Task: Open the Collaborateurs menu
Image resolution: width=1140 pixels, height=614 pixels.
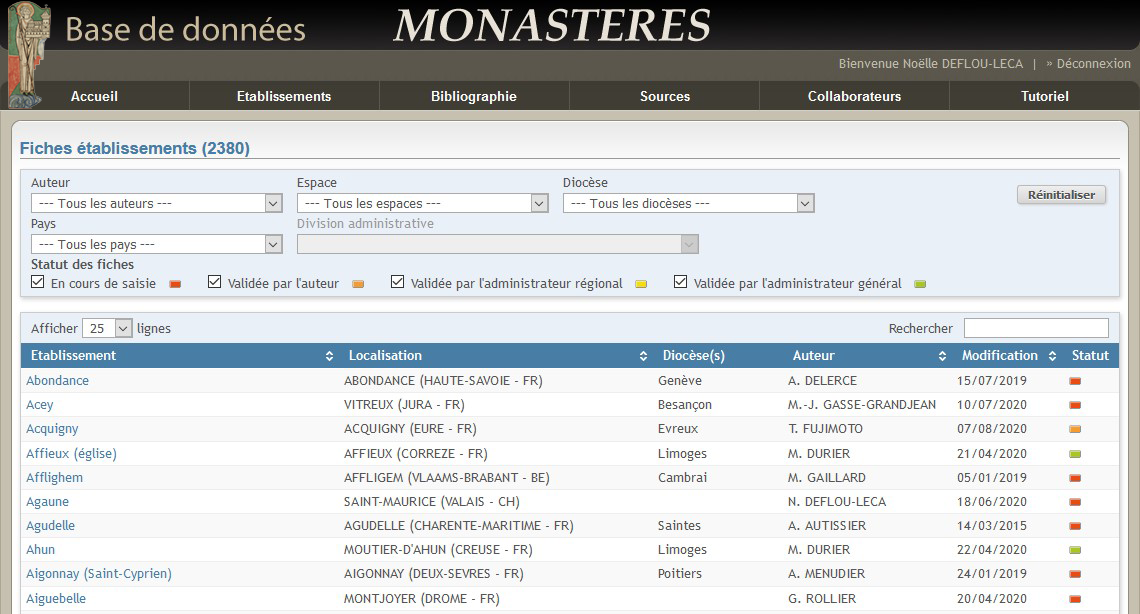Action: click(x=854, y=96)
